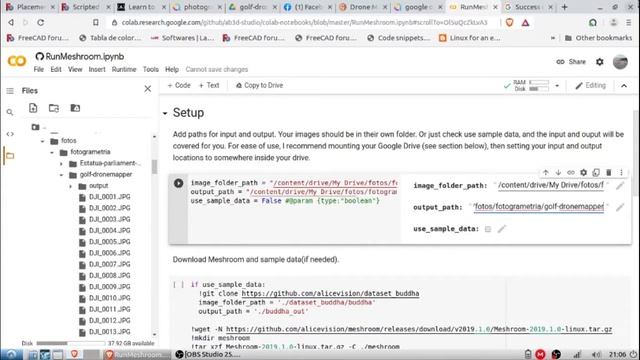Show more bookmarks overflow chevron
Screen dimensions: 640x360
[553, 38]
